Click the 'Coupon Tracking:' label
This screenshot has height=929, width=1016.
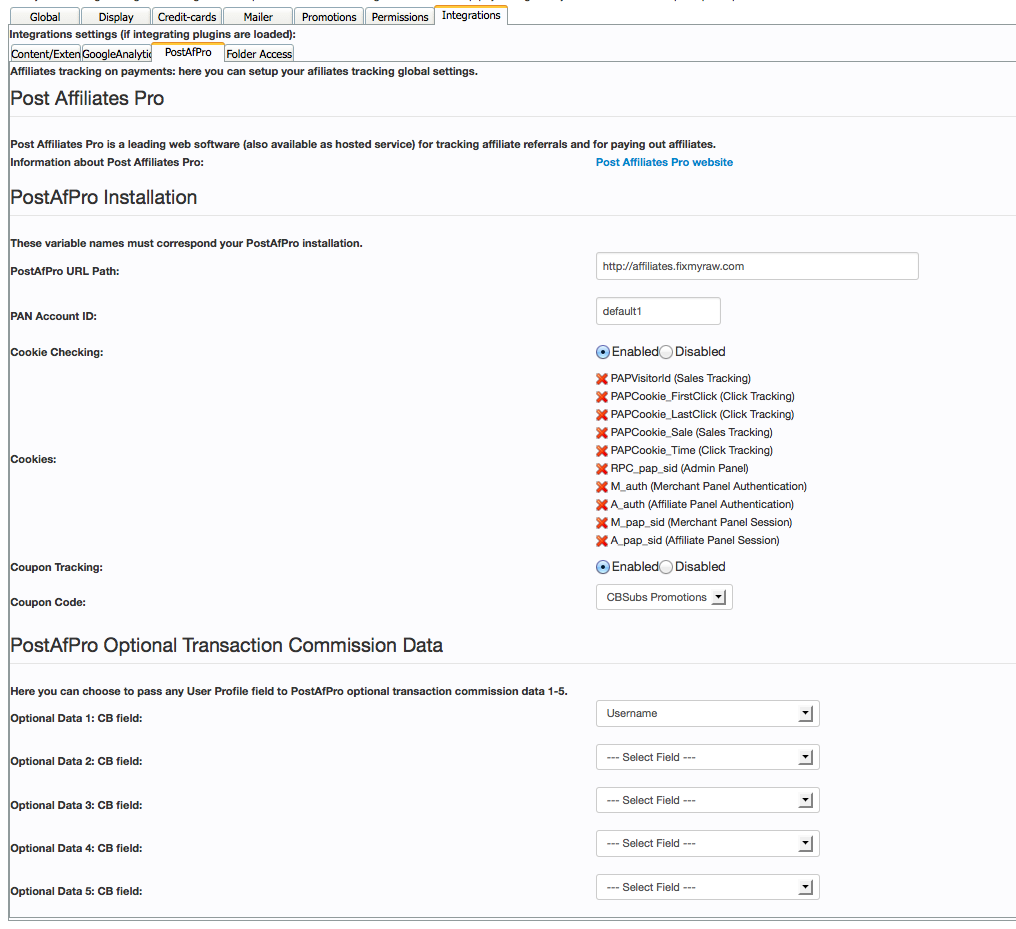point(56,568)
